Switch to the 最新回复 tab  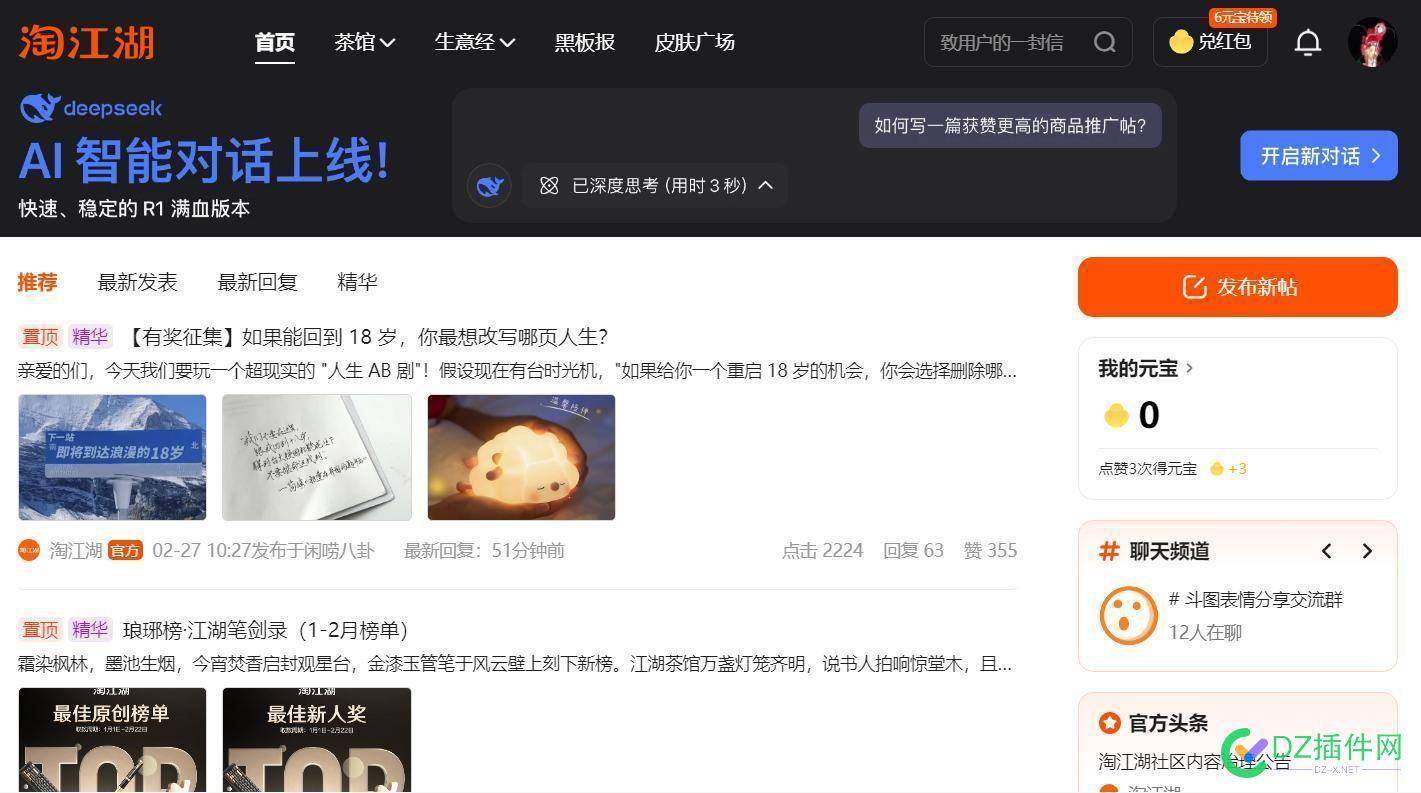257,282
